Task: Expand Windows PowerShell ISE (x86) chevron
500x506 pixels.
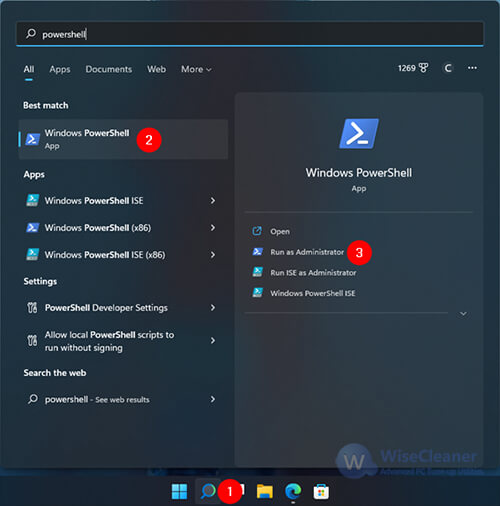Action: click(x=213, y=255)
